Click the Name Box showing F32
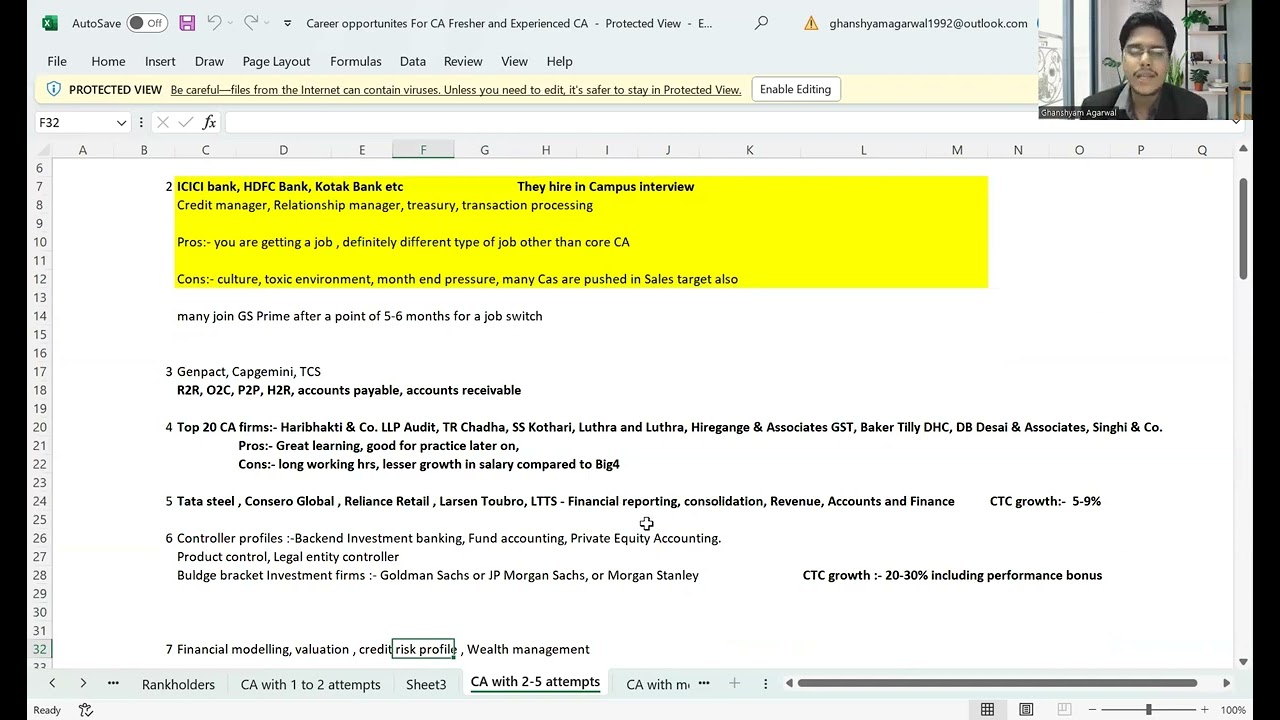Image resolution: width=1280 pixels, height=720 pixels. point(74,122)
